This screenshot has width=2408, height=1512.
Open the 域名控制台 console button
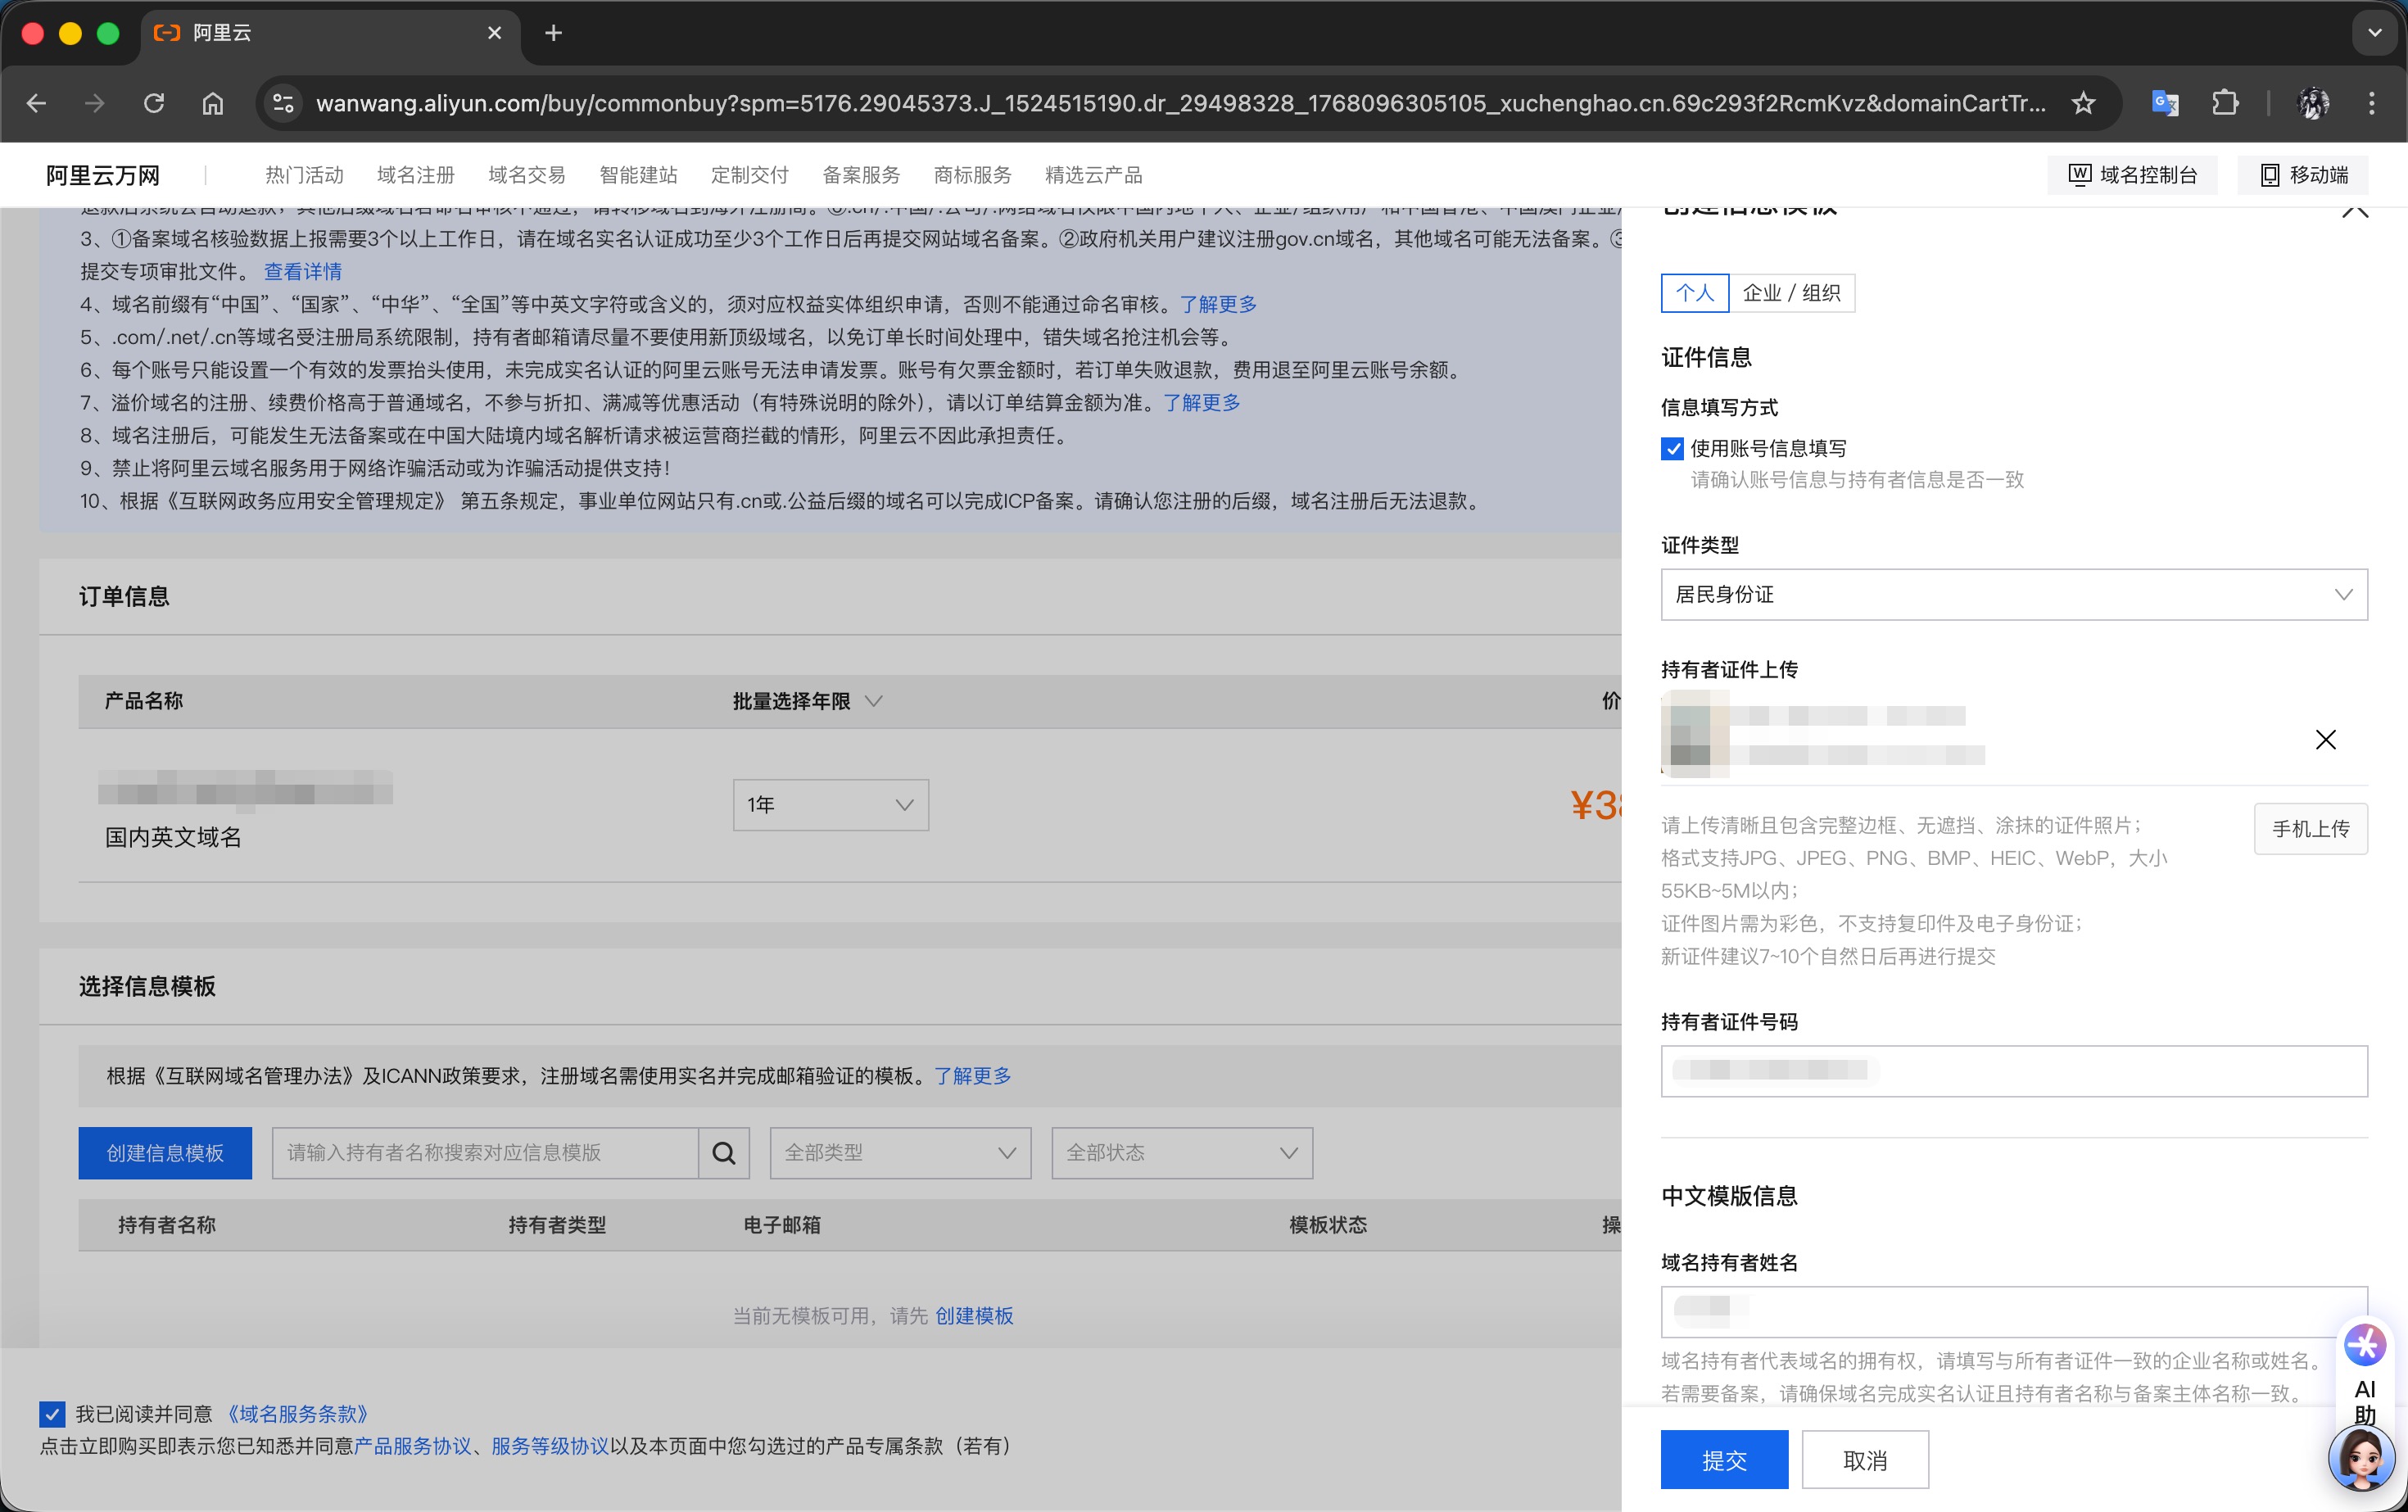(x=2132, y=175)
